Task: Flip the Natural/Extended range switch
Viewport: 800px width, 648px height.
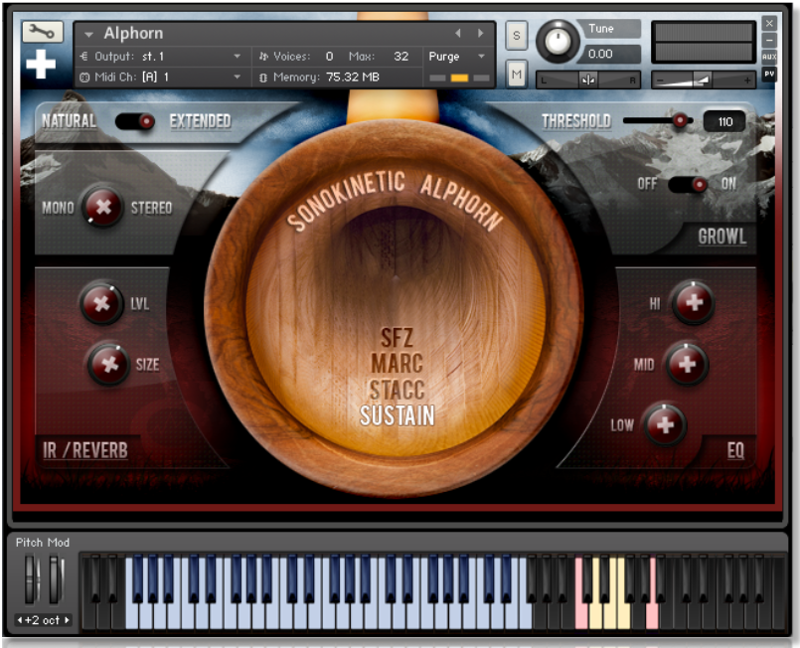Action: click(x=135, y=121)
